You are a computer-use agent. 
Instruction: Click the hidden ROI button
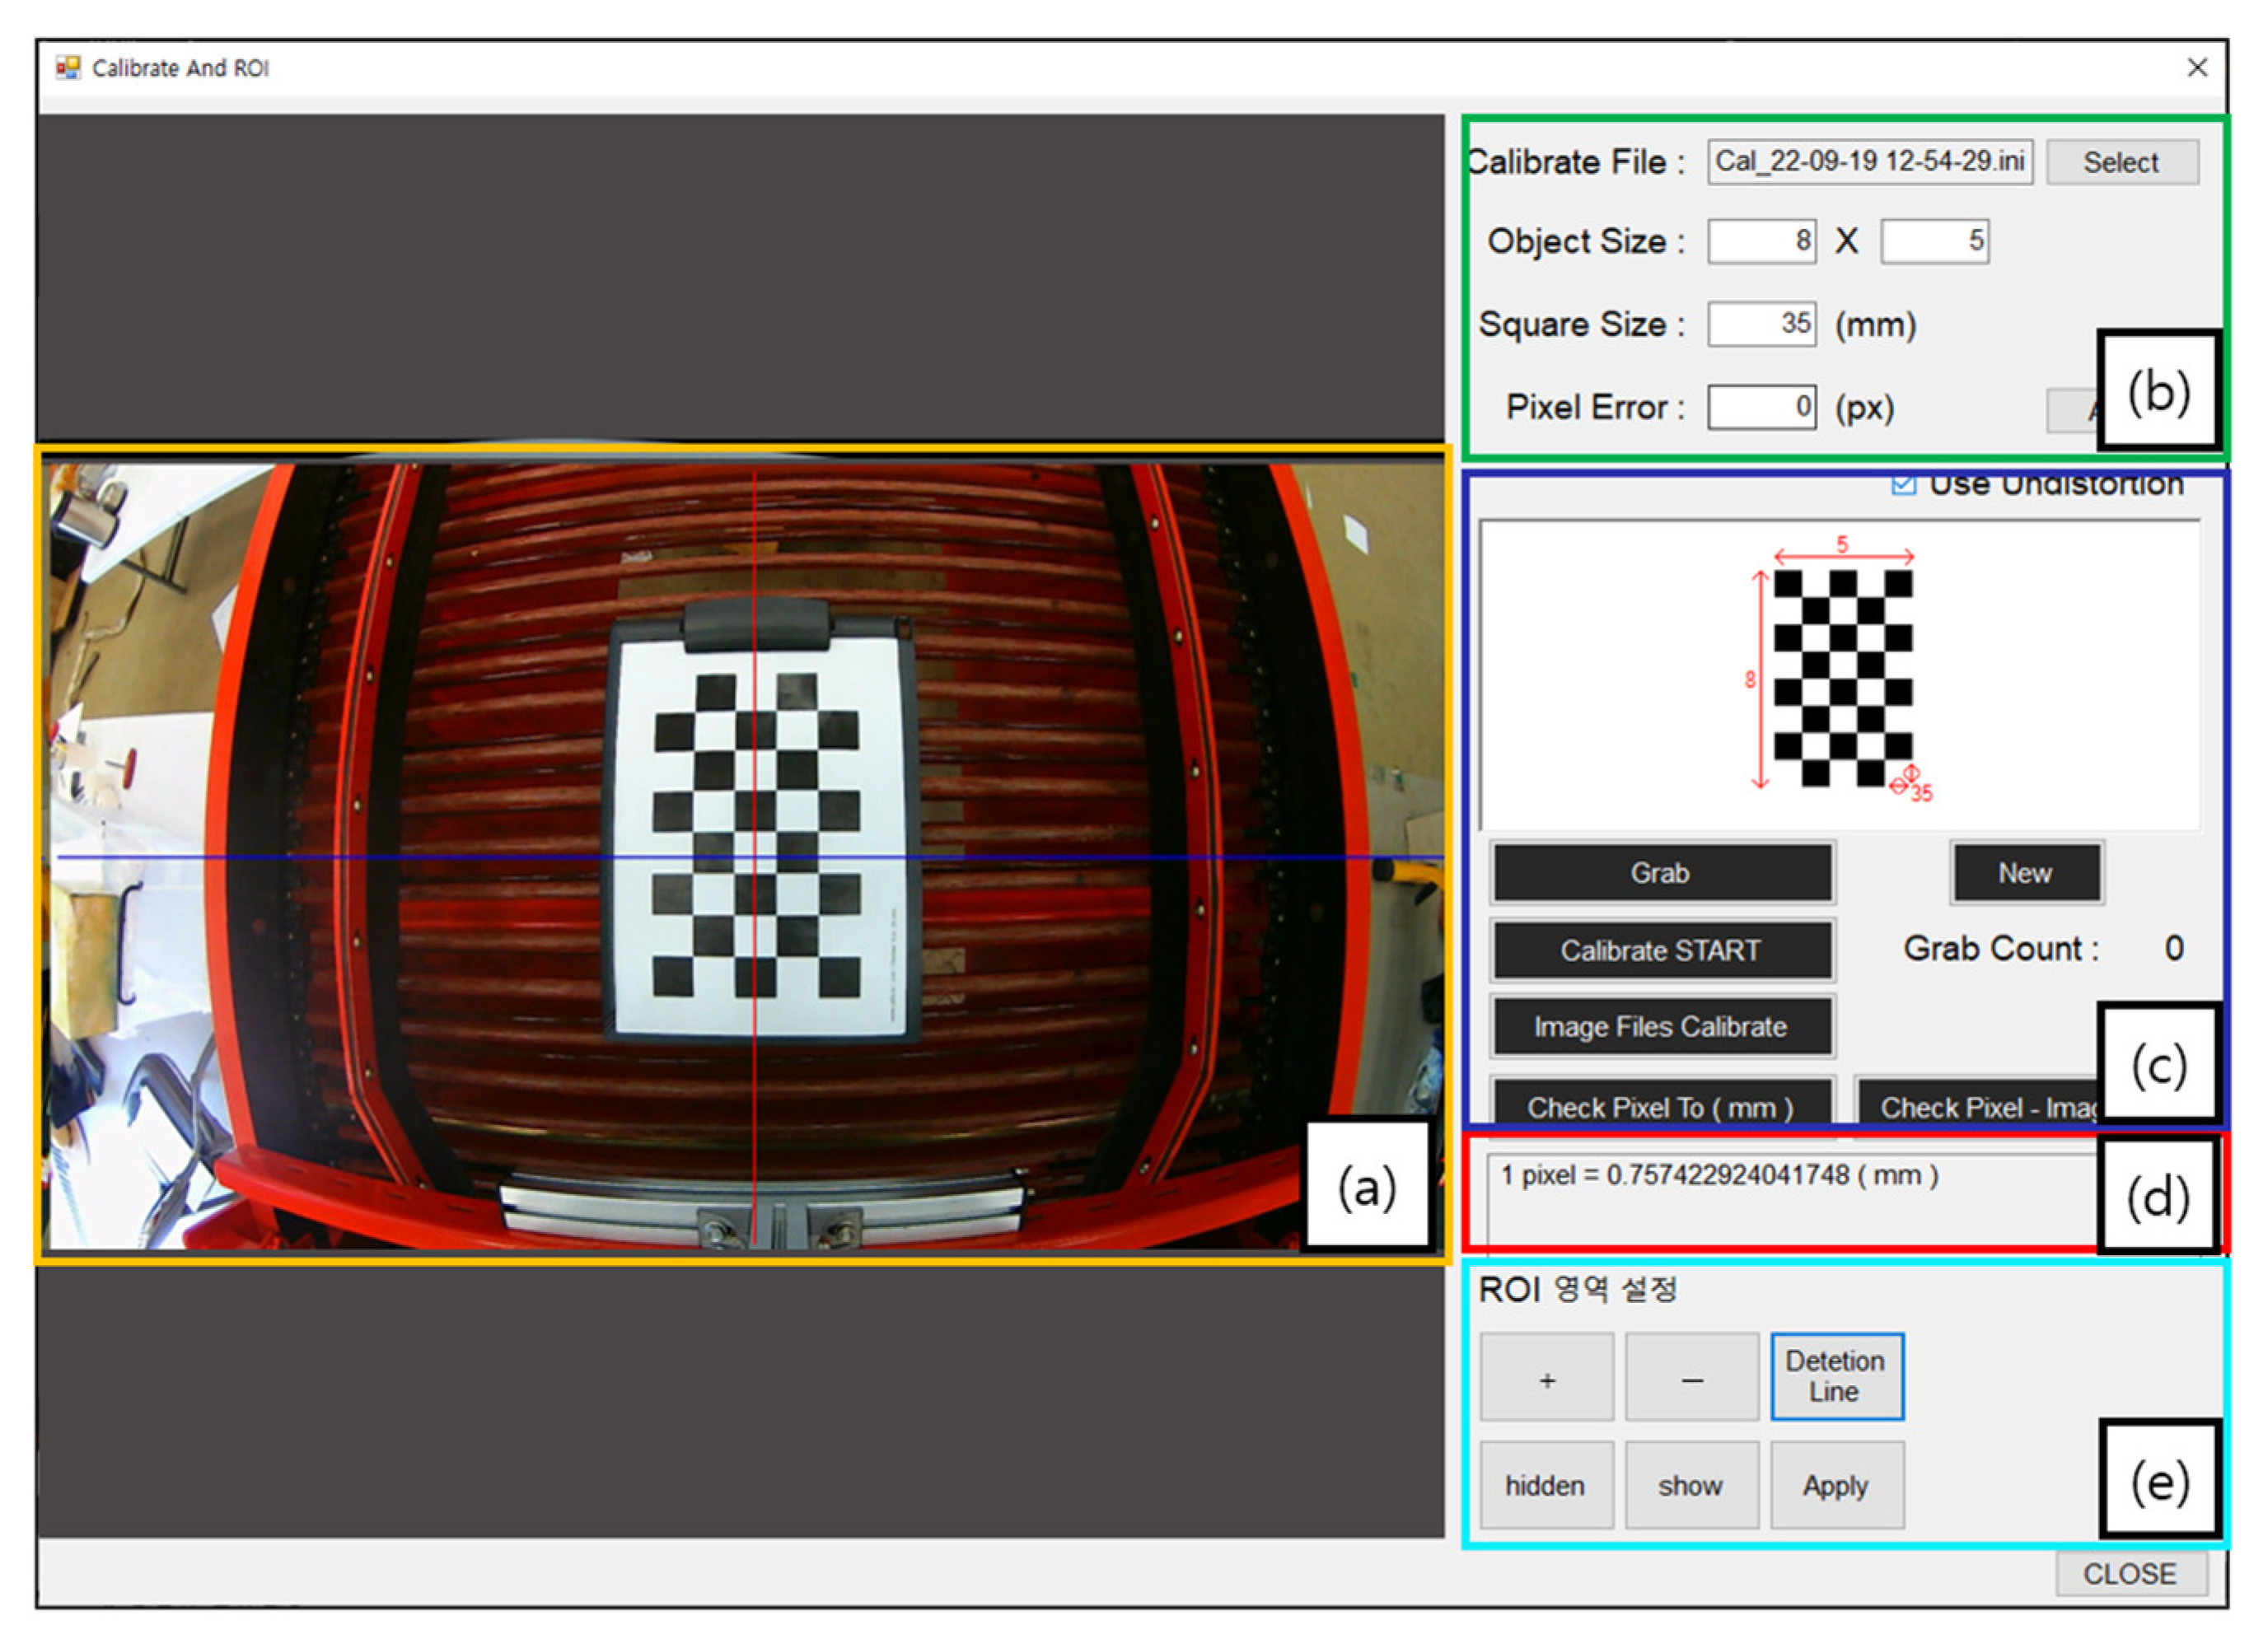pos(1546,1485)
